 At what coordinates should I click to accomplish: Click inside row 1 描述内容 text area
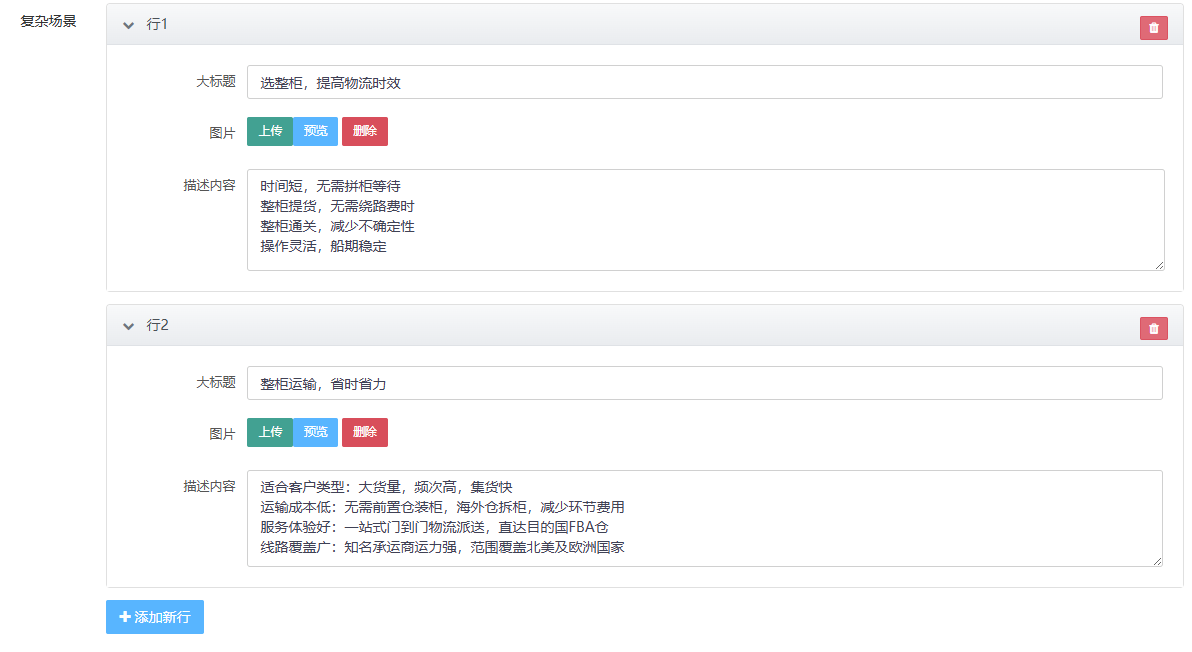tap(704, 219)
